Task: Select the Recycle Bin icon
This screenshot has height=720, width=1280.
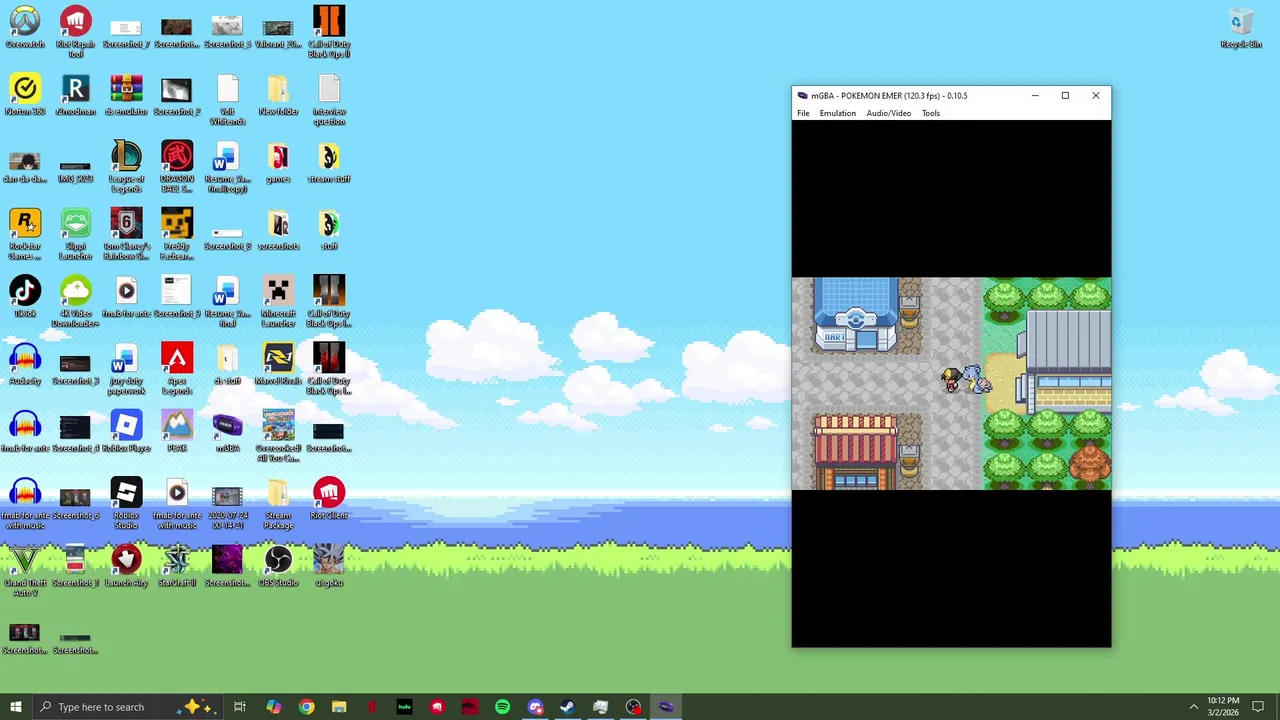Action: click(1241, 28)
